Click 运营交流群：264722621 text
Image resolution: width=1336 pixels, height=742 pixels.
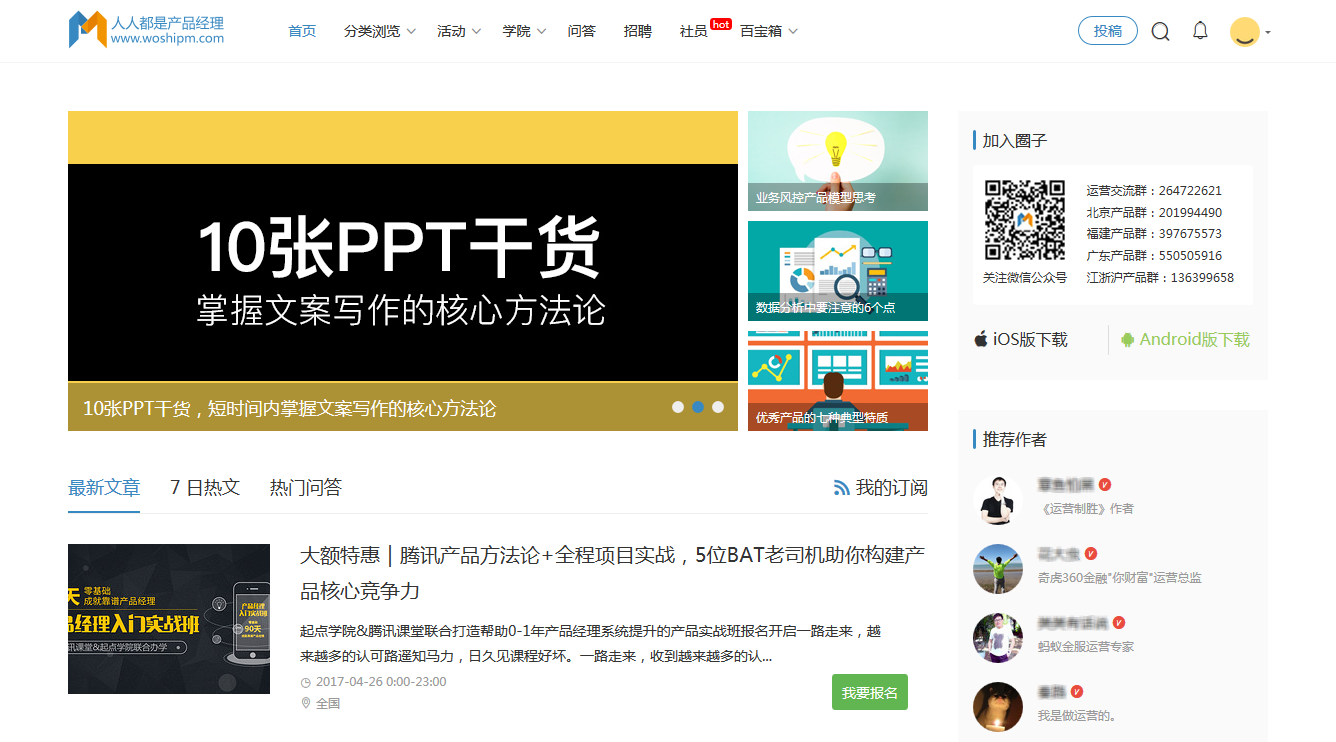point(1154,190)
